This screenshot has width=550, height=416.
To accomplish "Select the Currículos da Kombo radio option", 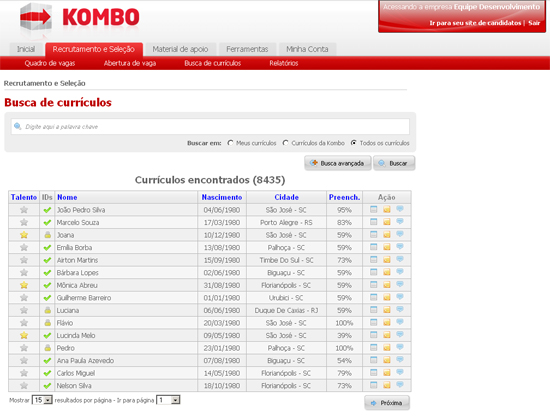I will click(x=286, y=143).
